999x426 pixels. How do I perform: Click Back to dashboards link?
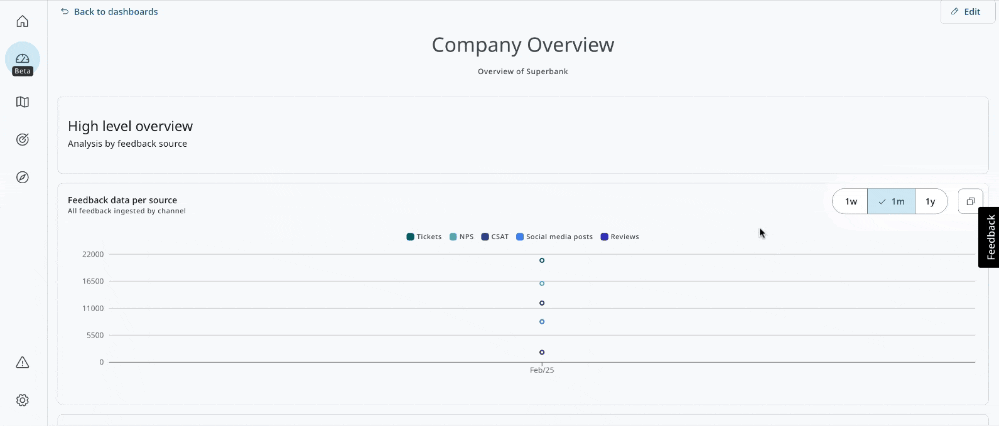109,12
